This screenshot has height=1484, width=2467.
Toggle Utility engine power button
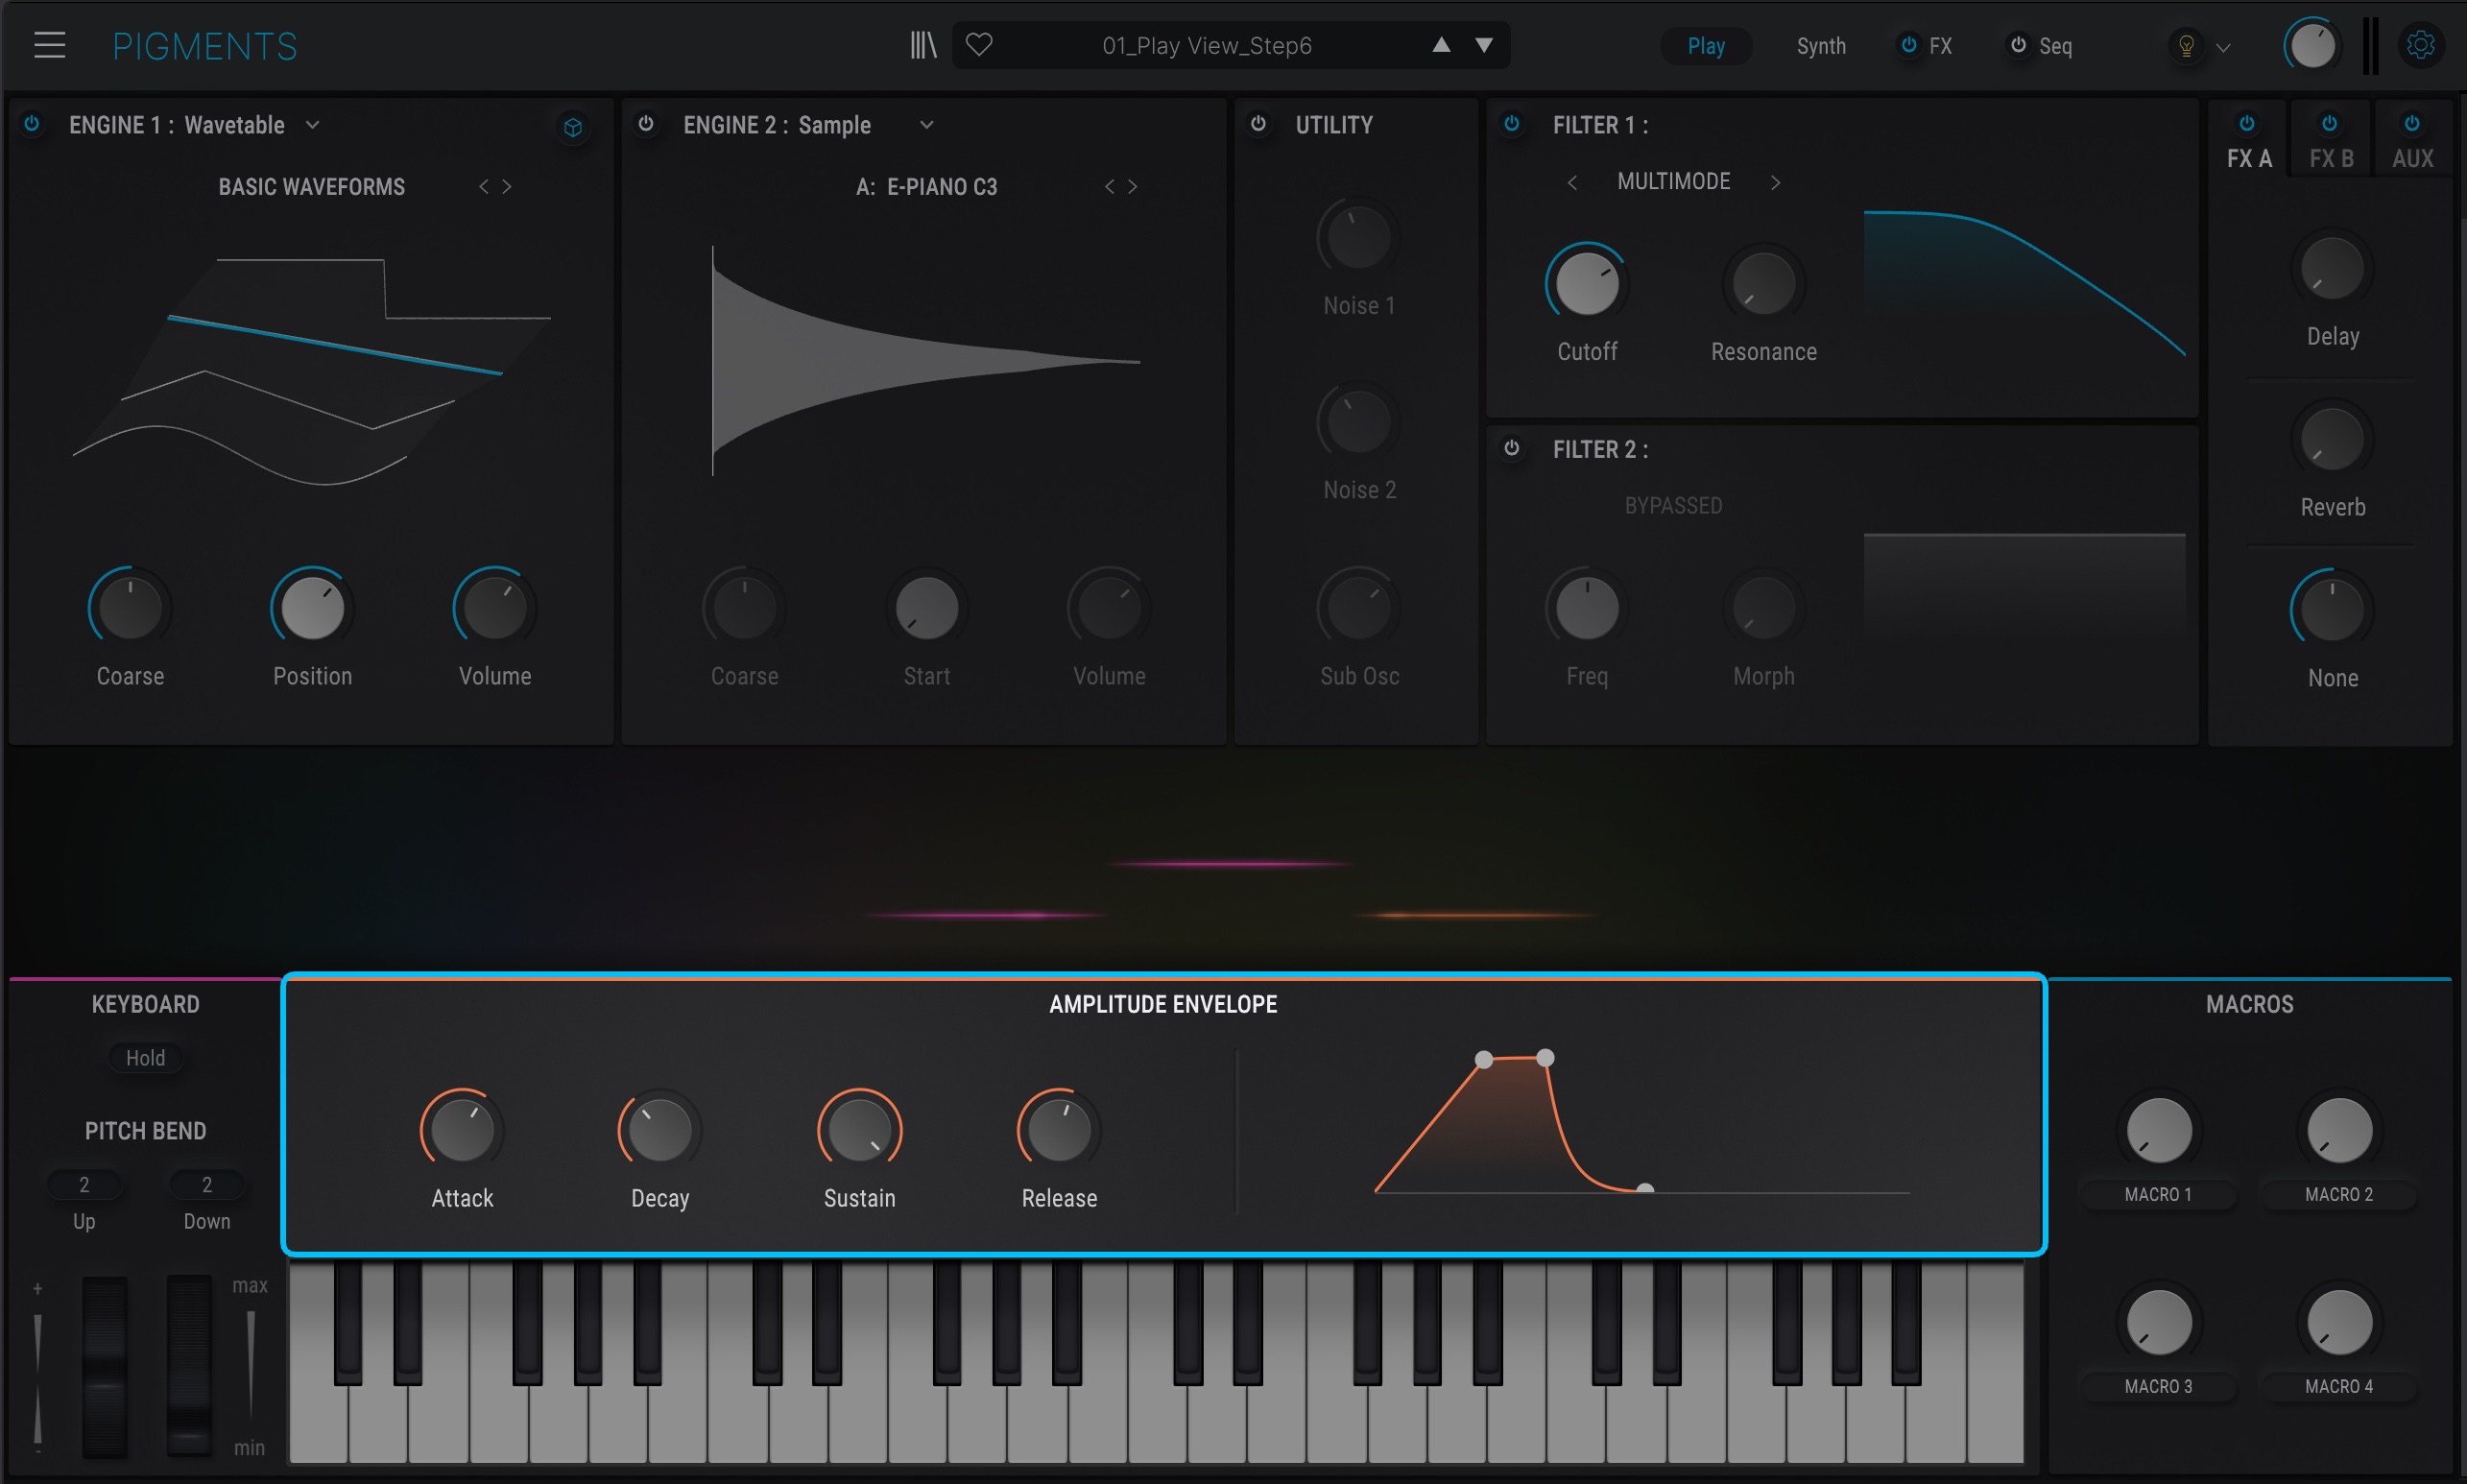[1259, 124]
